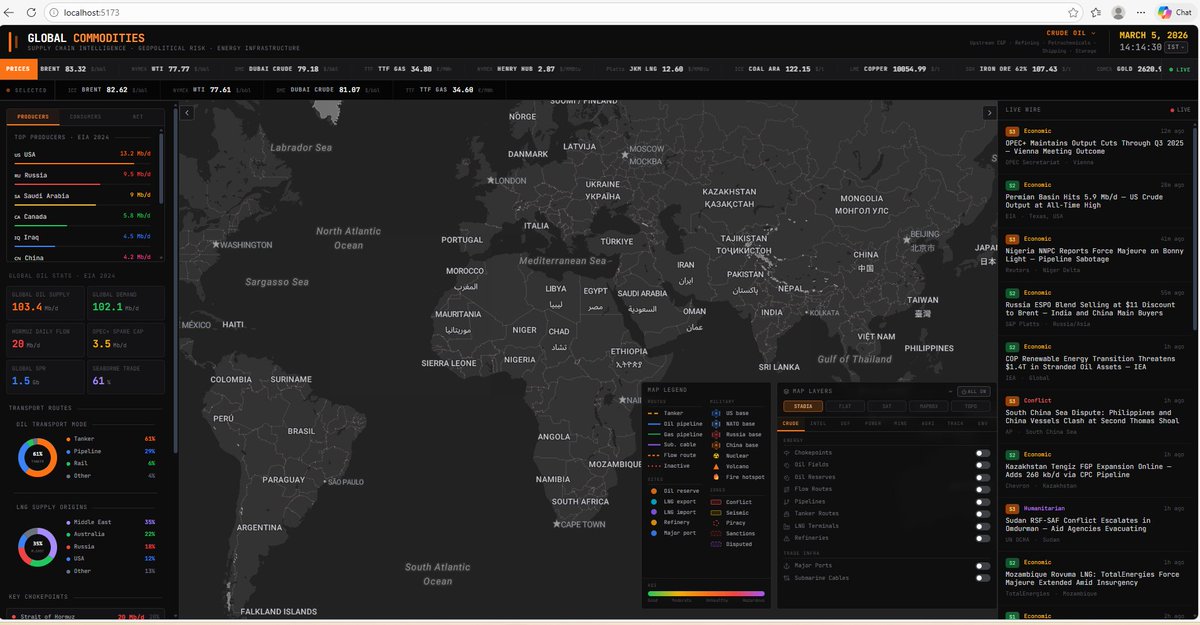
Task: Click the ALL ON layers button
Action: (x=974, y=391)
